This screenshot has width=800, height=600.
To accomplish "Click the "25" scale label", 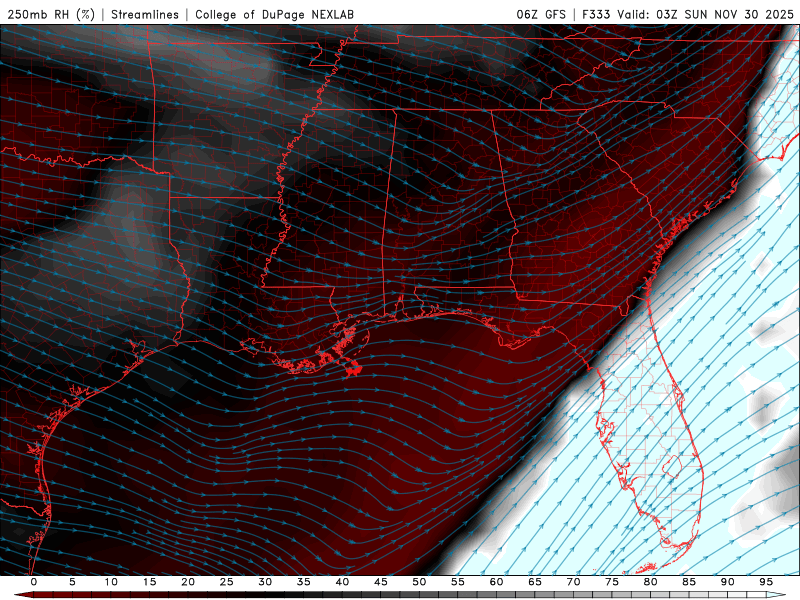I will click(227, 582).
